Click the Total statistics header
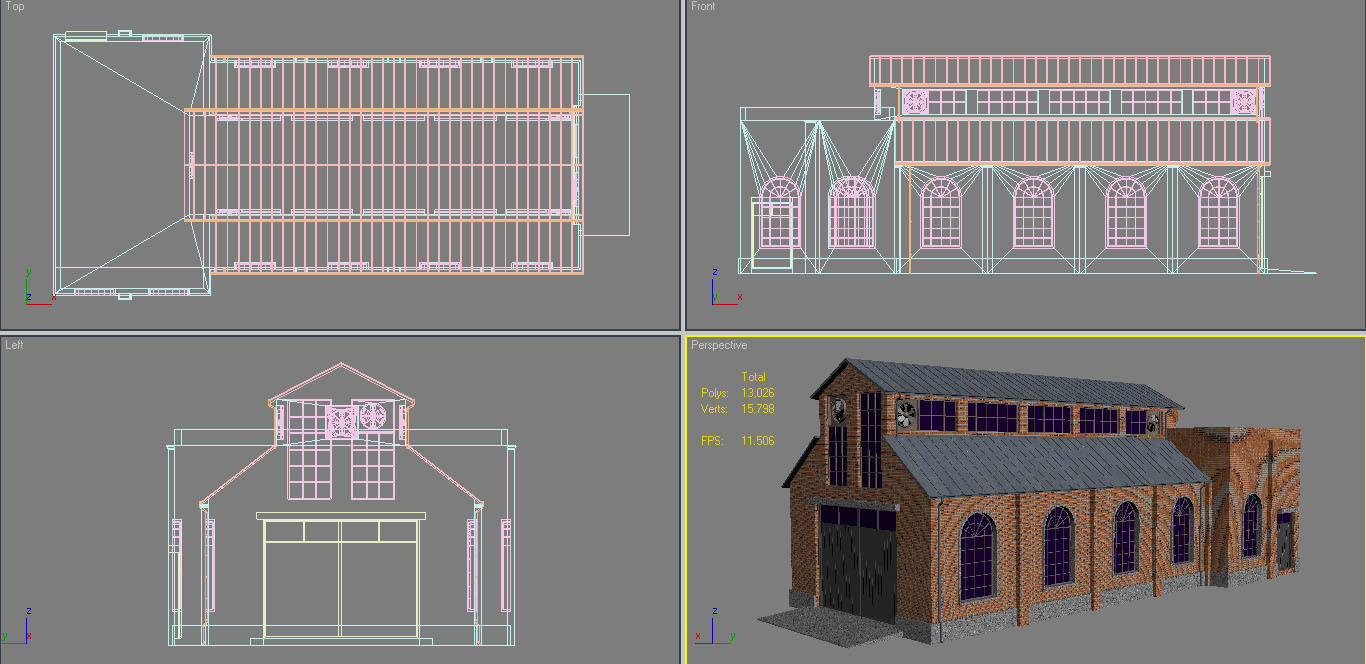1366x664 pixels. pyautogui.click(x=753, y=377)
